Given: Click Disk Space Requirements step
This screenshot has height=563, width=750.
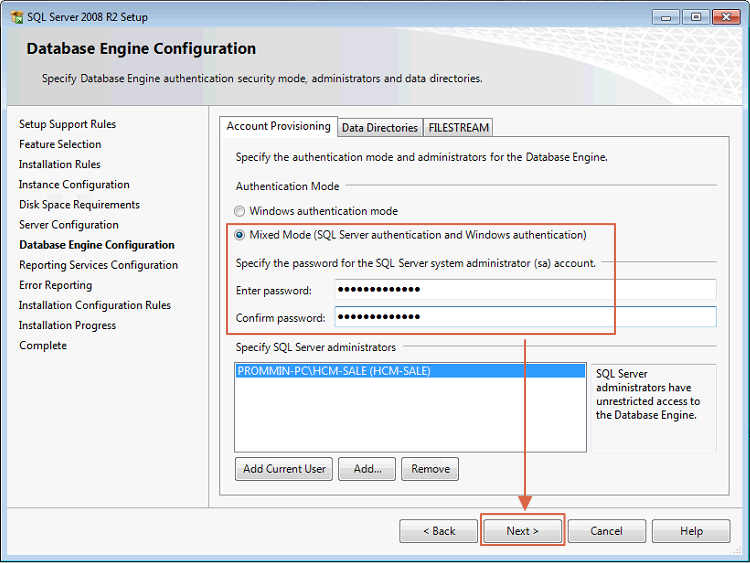Looking at the screenshot, I should tap(79, 205).
